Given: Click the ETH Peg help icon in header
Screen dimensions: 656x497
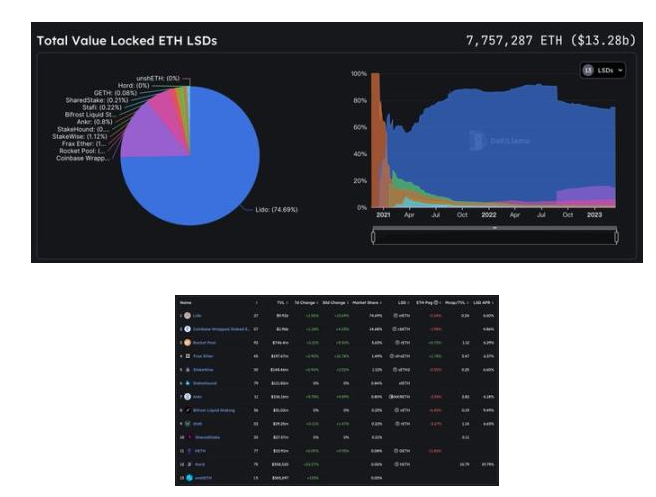Looking at the screenshot, I should [x=436, y=302].
